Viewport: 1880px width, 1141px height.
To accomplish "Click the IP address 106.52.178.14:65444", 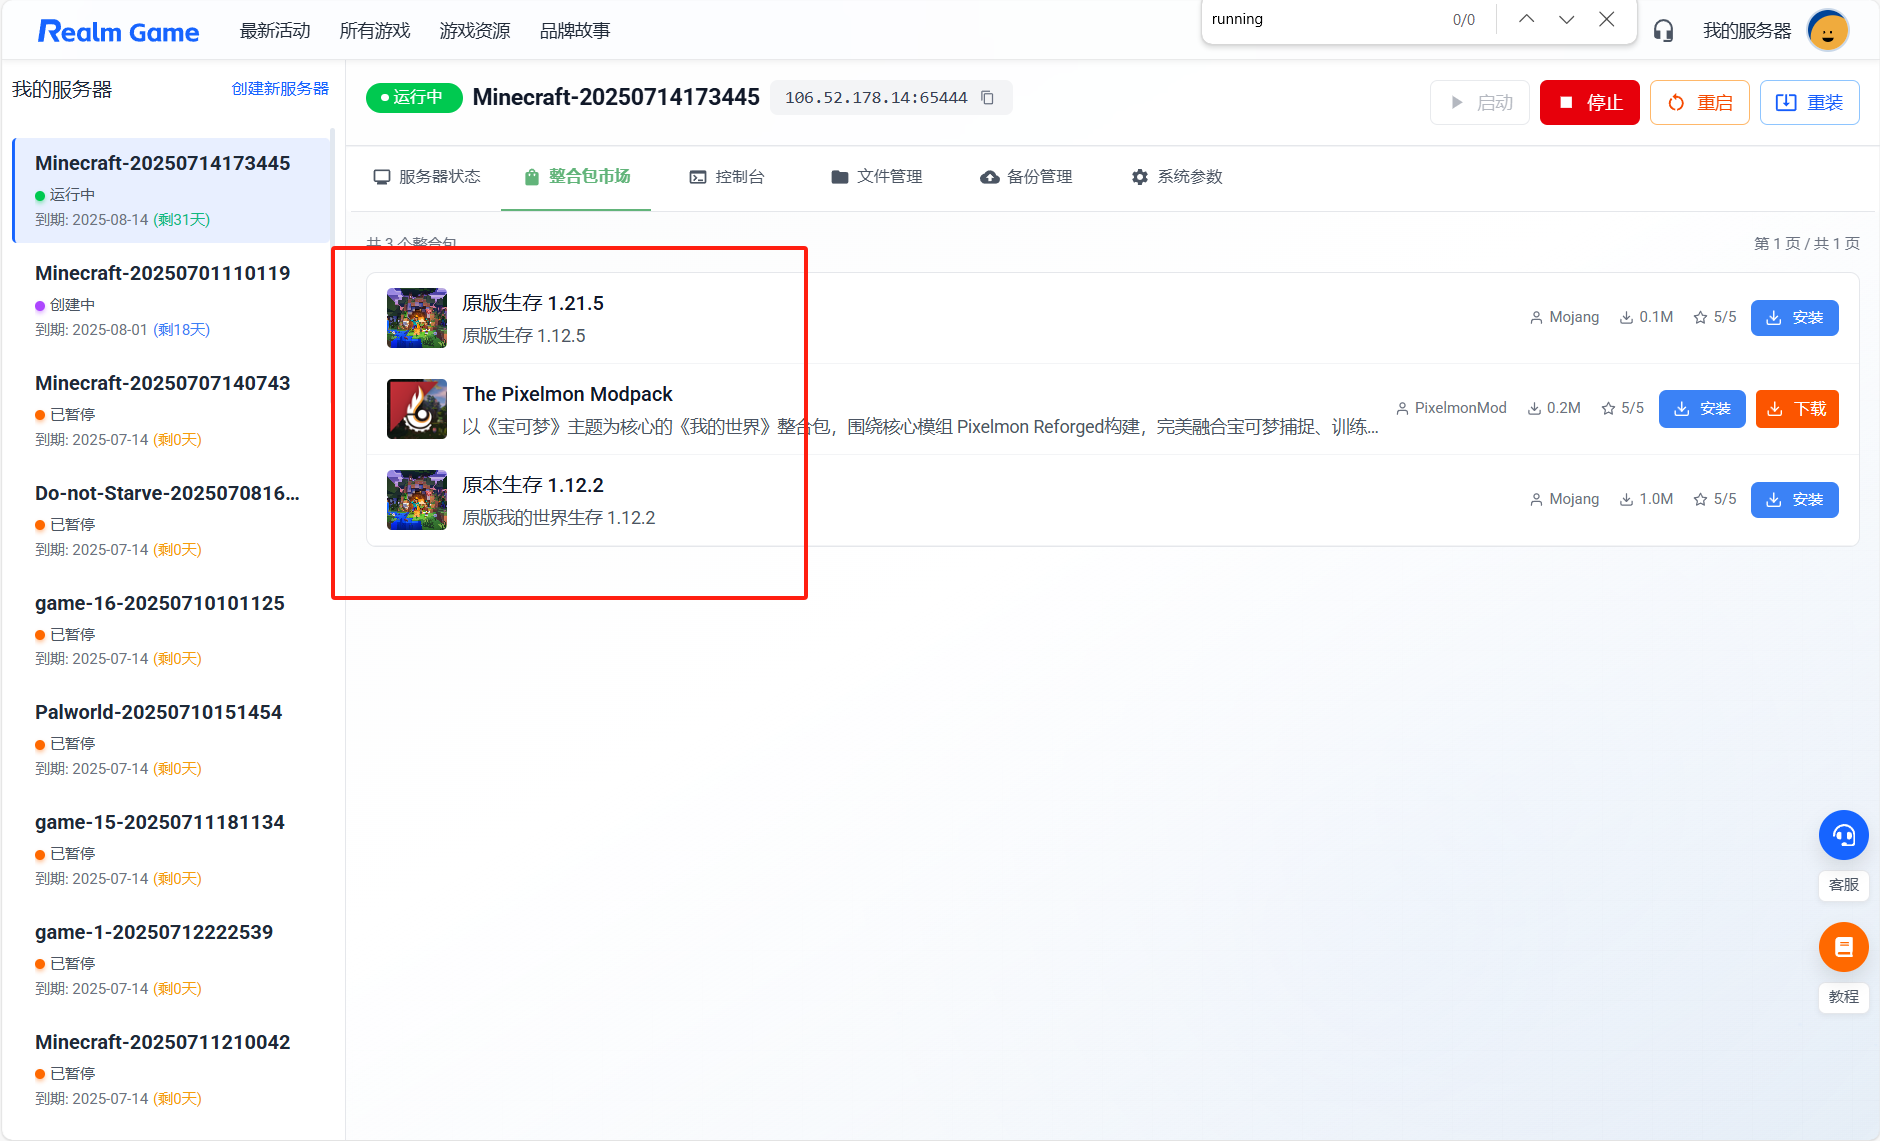I will pyautogui.click(x=876, y=98).
